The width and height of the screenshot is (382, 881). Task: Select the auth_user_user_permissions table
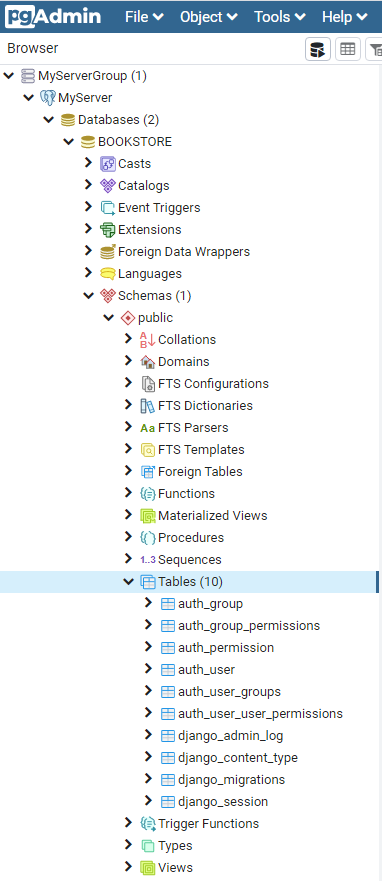pyautogui.click(x=260, y=714)
